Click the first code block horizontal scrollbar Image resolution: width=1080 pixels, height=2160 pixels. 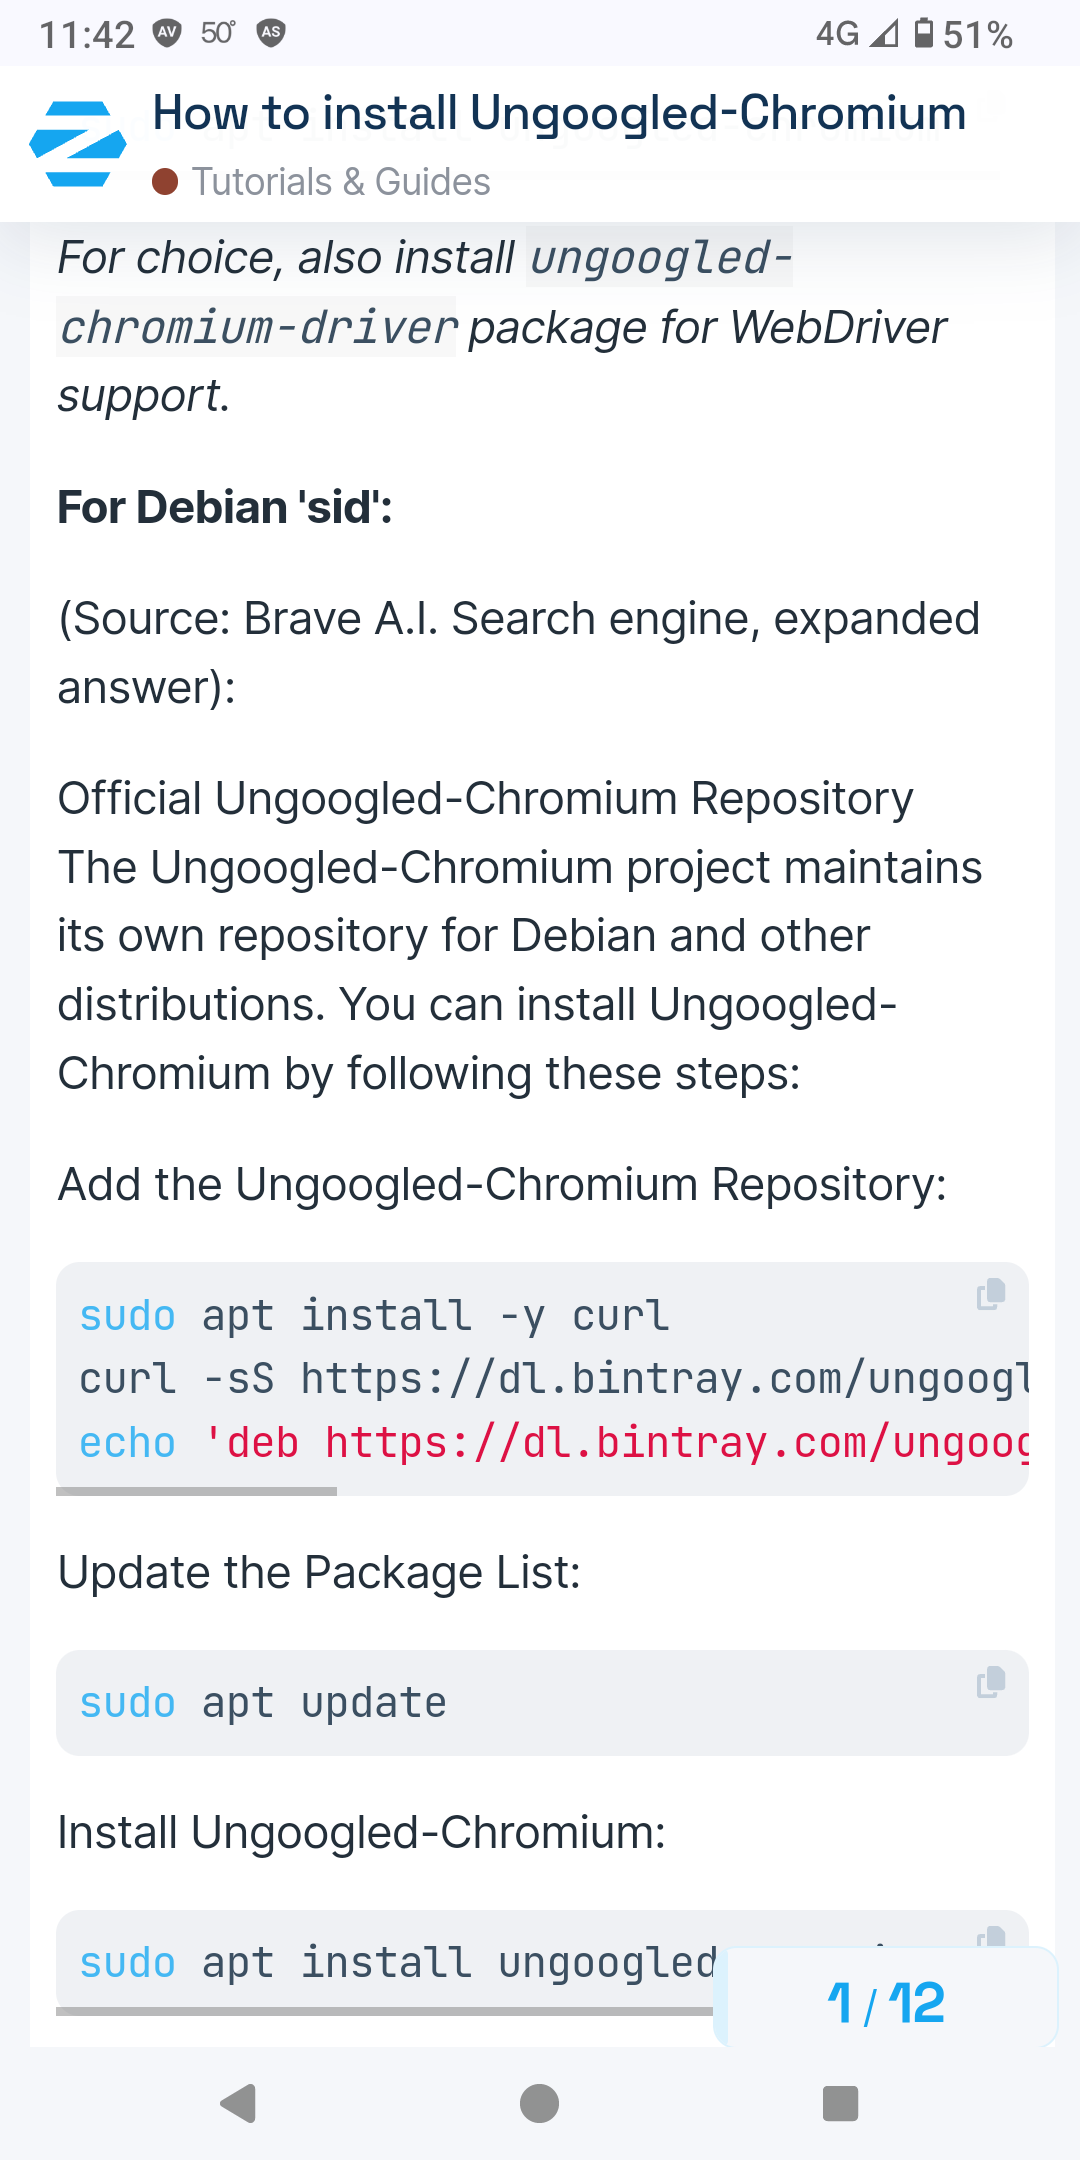196,1491
